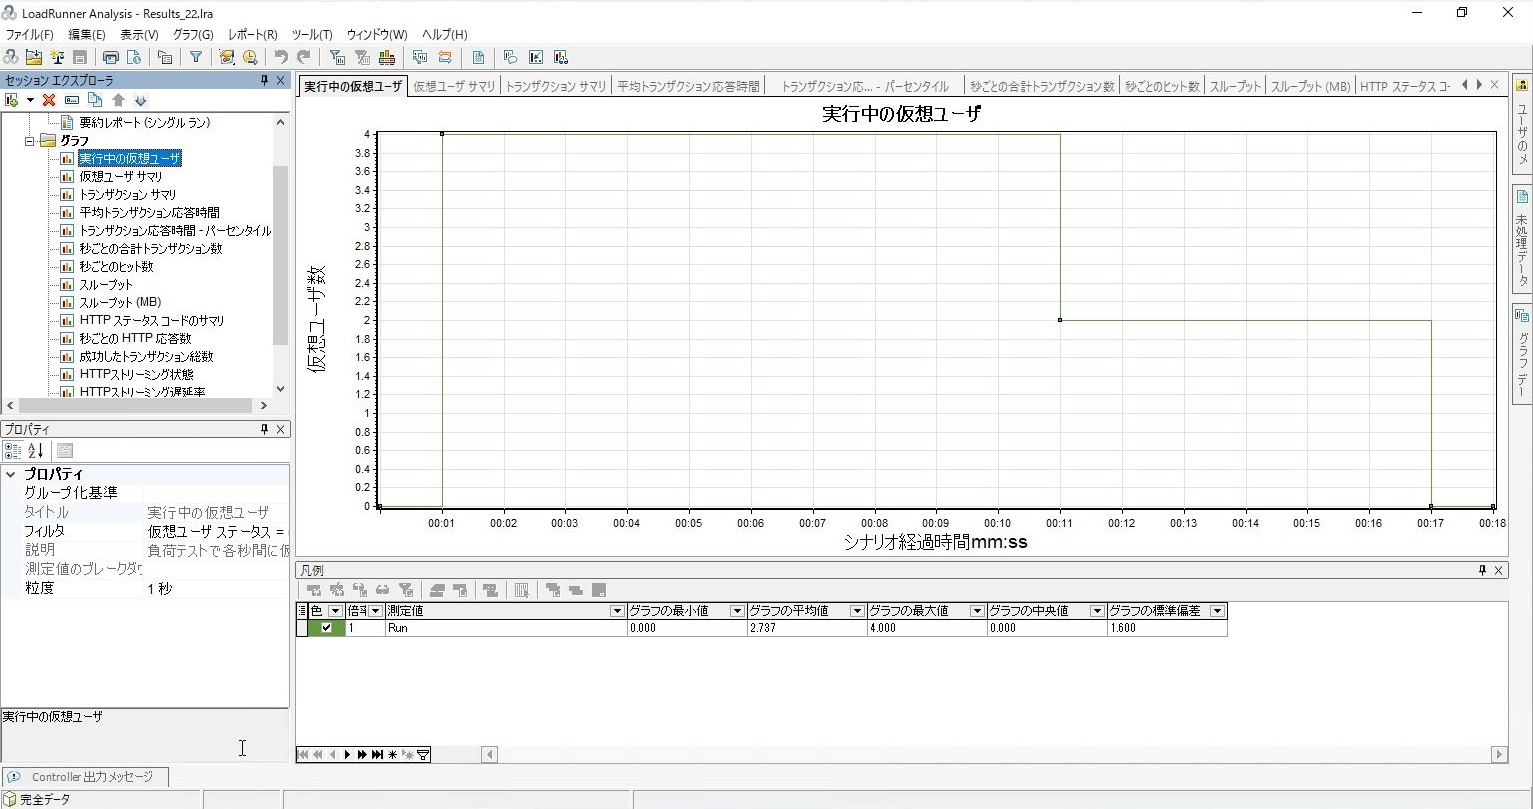The height and width of the screenshot is (809, 1533).
Task: Open Controller 出力メッセージ tab at bottom
Action: tap(85, 777)
